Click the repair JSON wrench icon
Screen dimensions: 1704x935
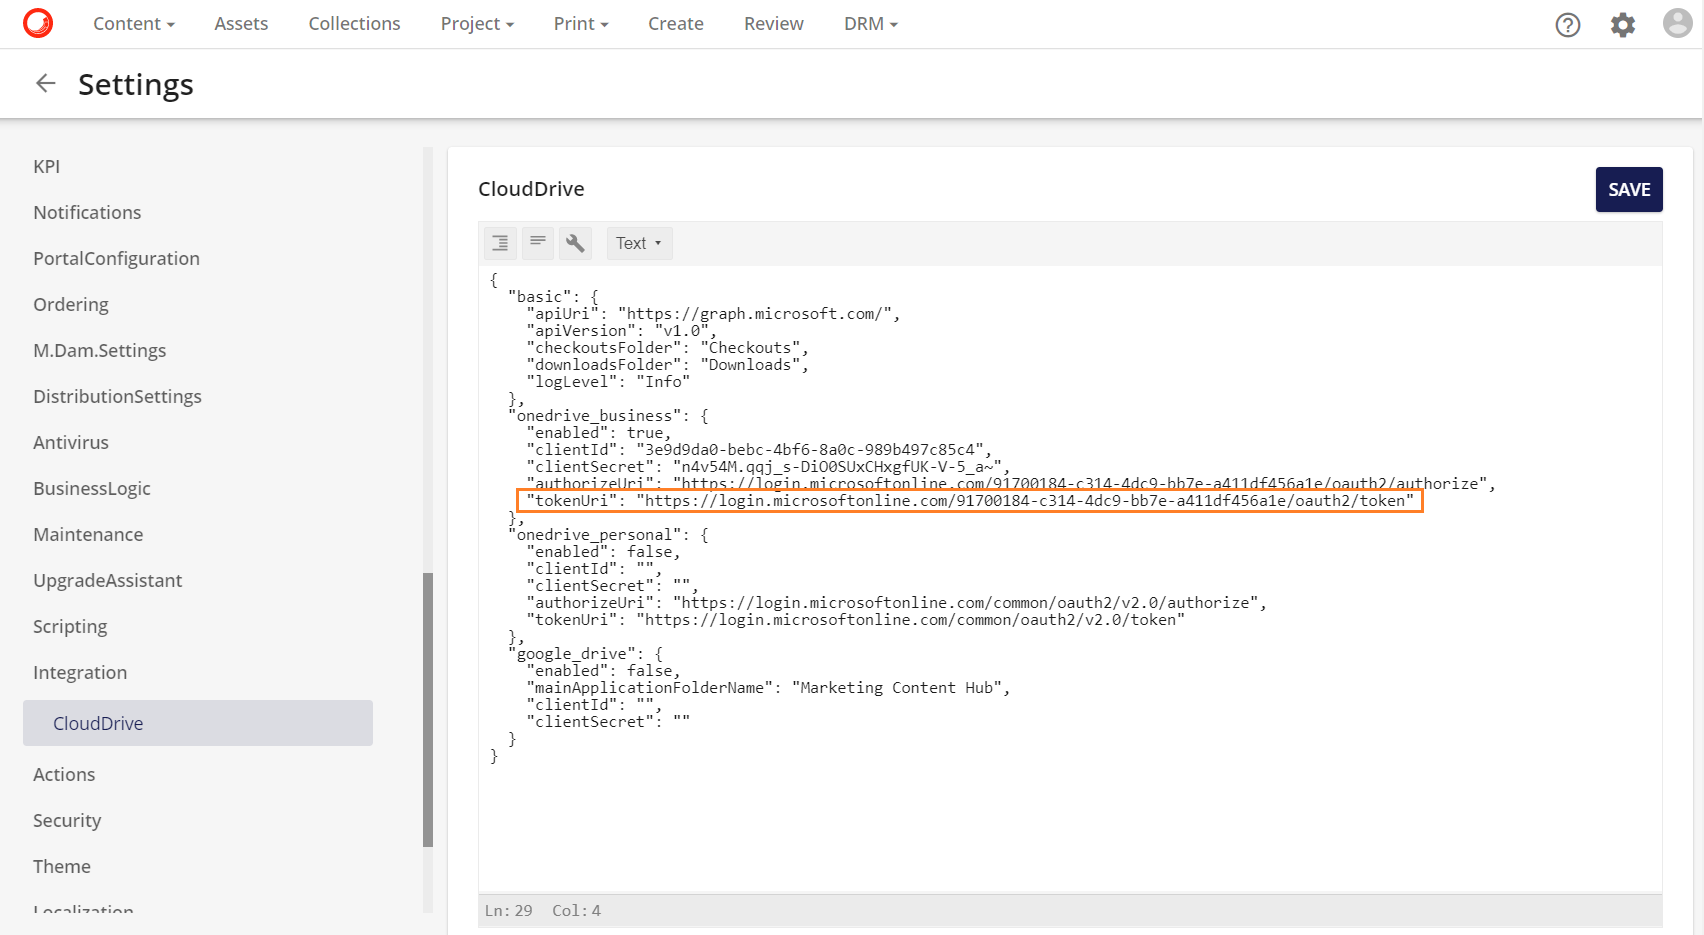(x=575, y=243)
